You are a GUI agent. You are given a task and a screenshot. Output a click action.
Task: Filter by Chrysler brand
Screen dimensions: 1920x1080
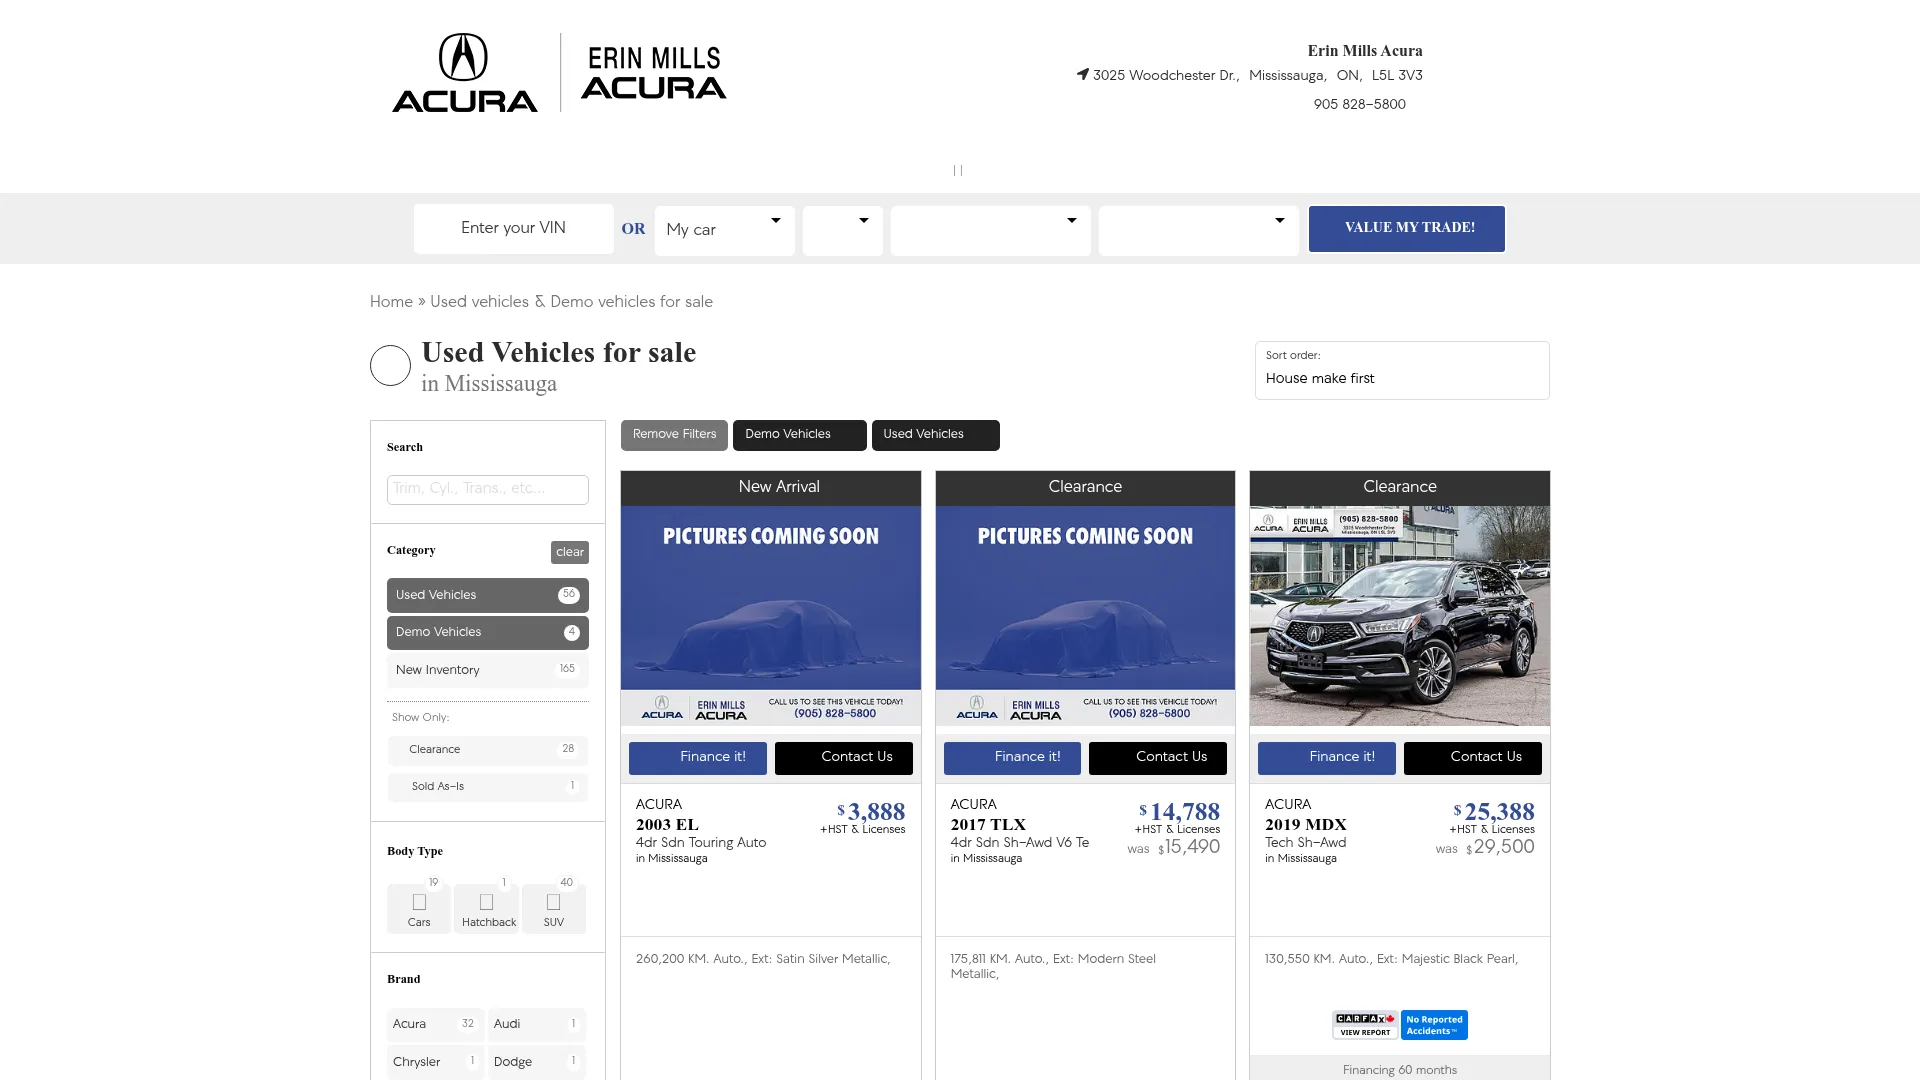tap(435, 1062)
